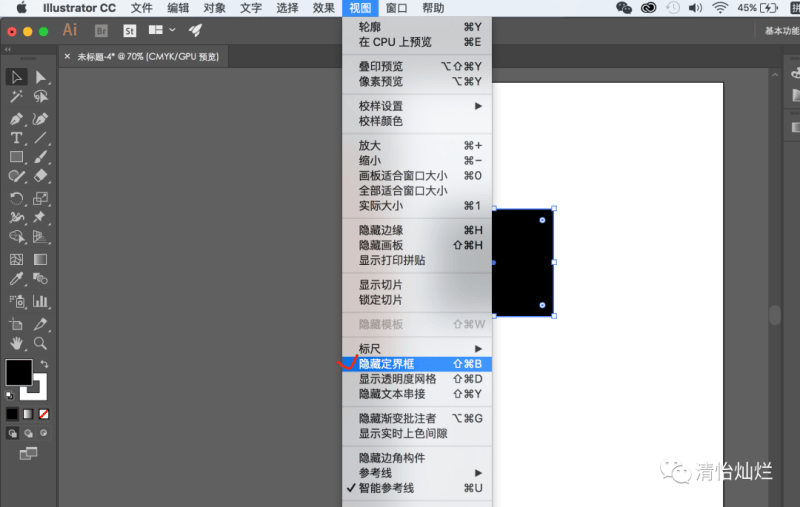
Task: Choose Draw Behind mode
Action: coord(28,433)
